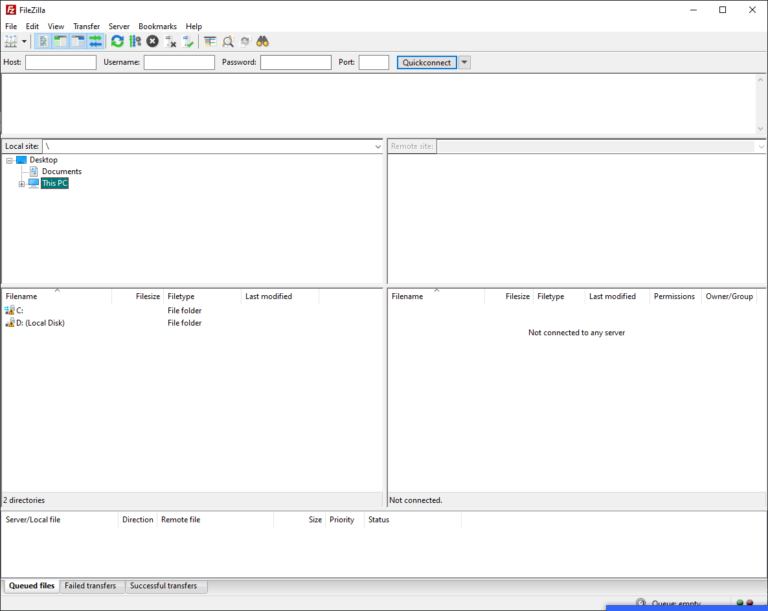Select the D: (Local Disk) entry
This screenshot has height=611, width=768.
coord(40,323)
